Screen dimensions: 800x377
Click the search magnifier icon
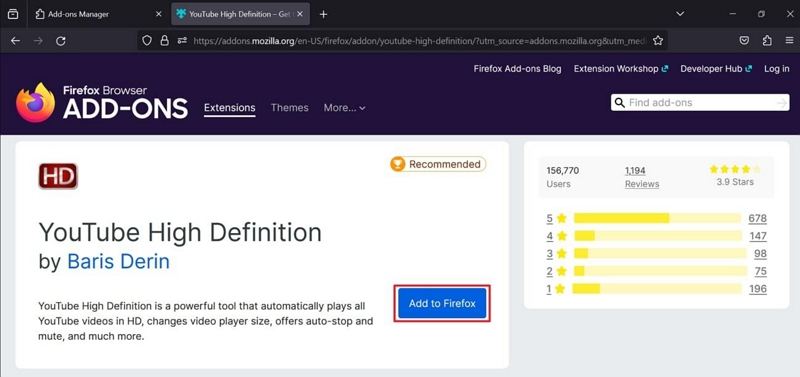click(619, 103)
